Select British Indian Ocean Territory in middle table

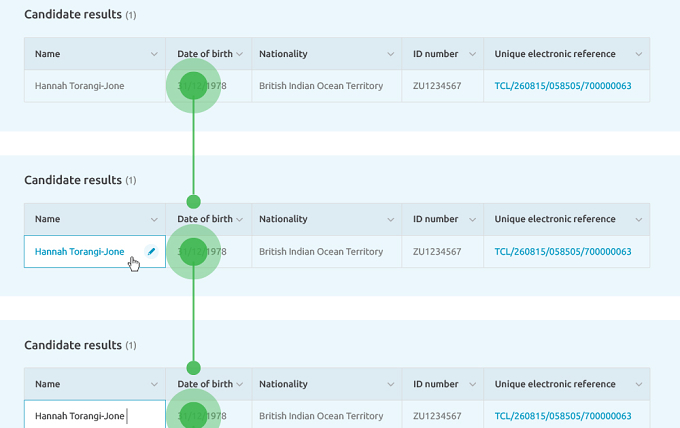tap(321, 252)
